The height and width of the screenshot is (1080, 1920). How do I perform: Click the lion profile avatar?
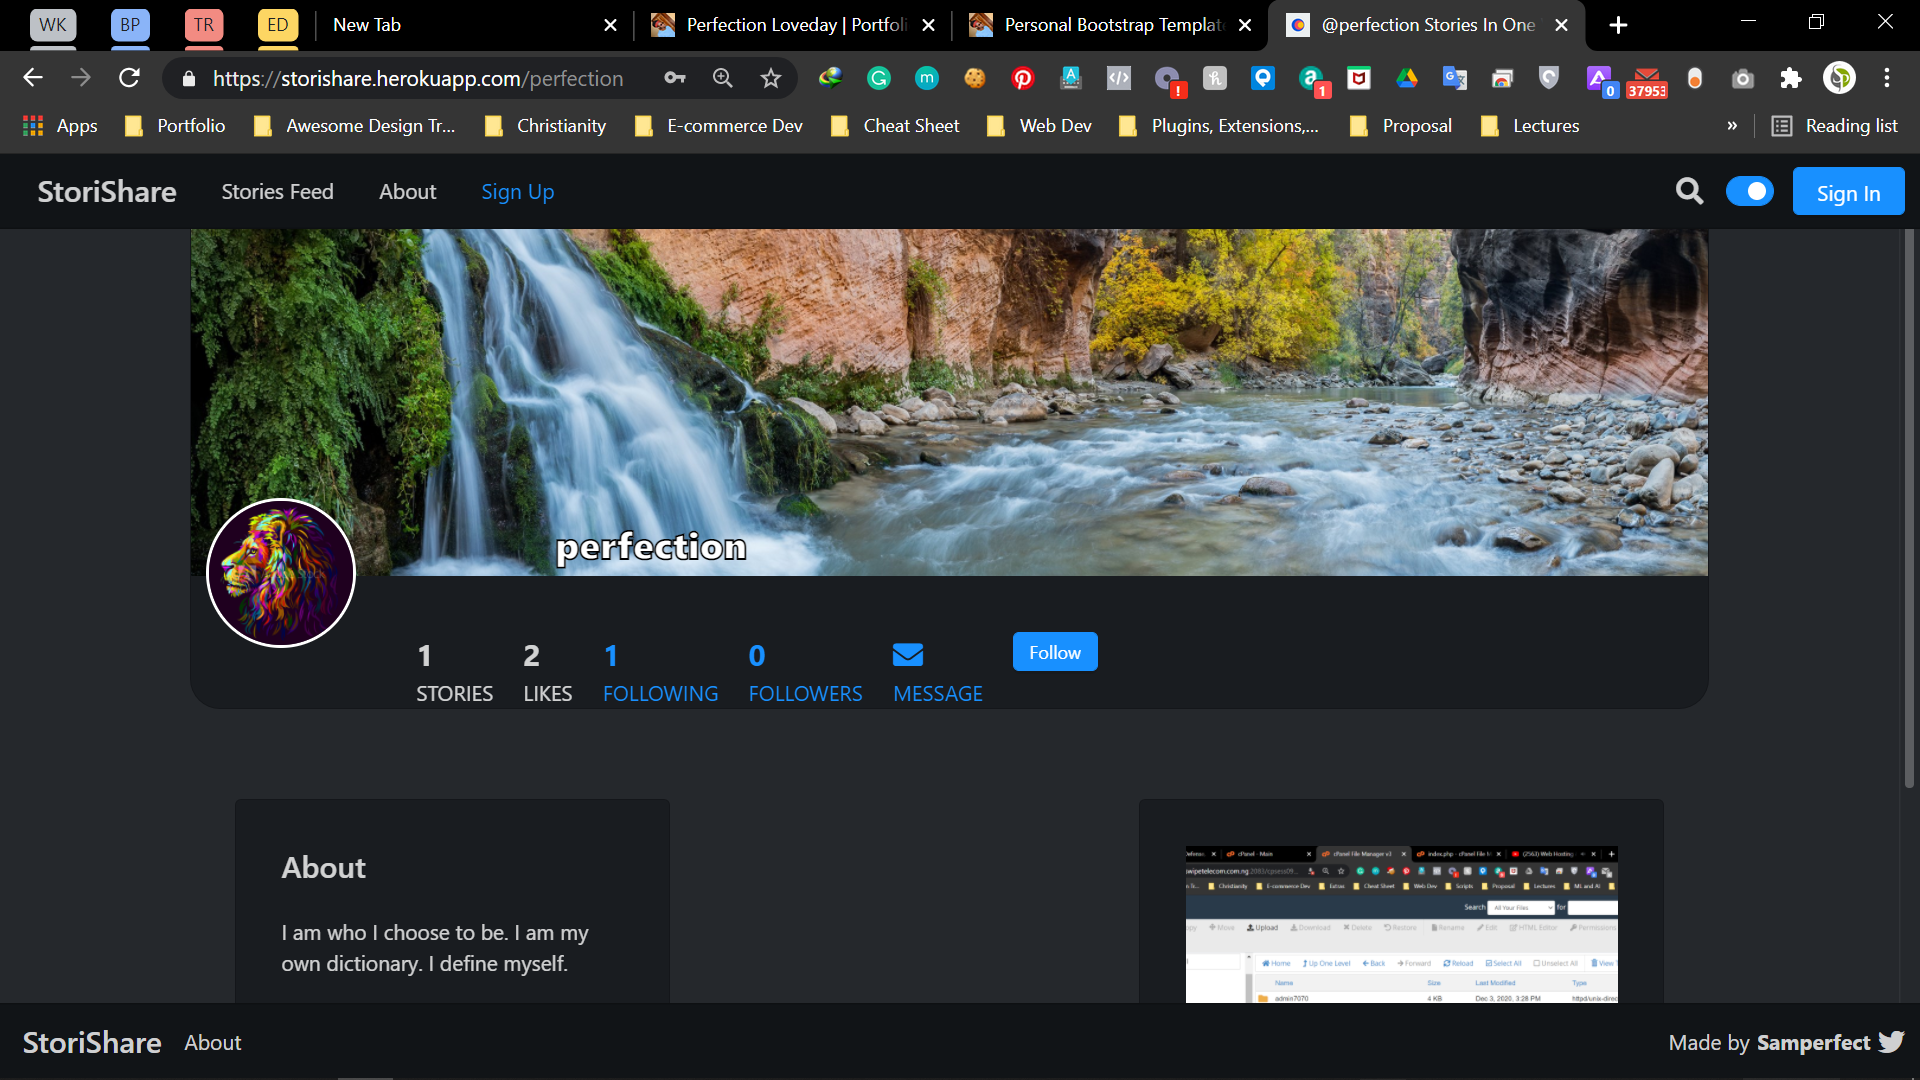(281, 573)
